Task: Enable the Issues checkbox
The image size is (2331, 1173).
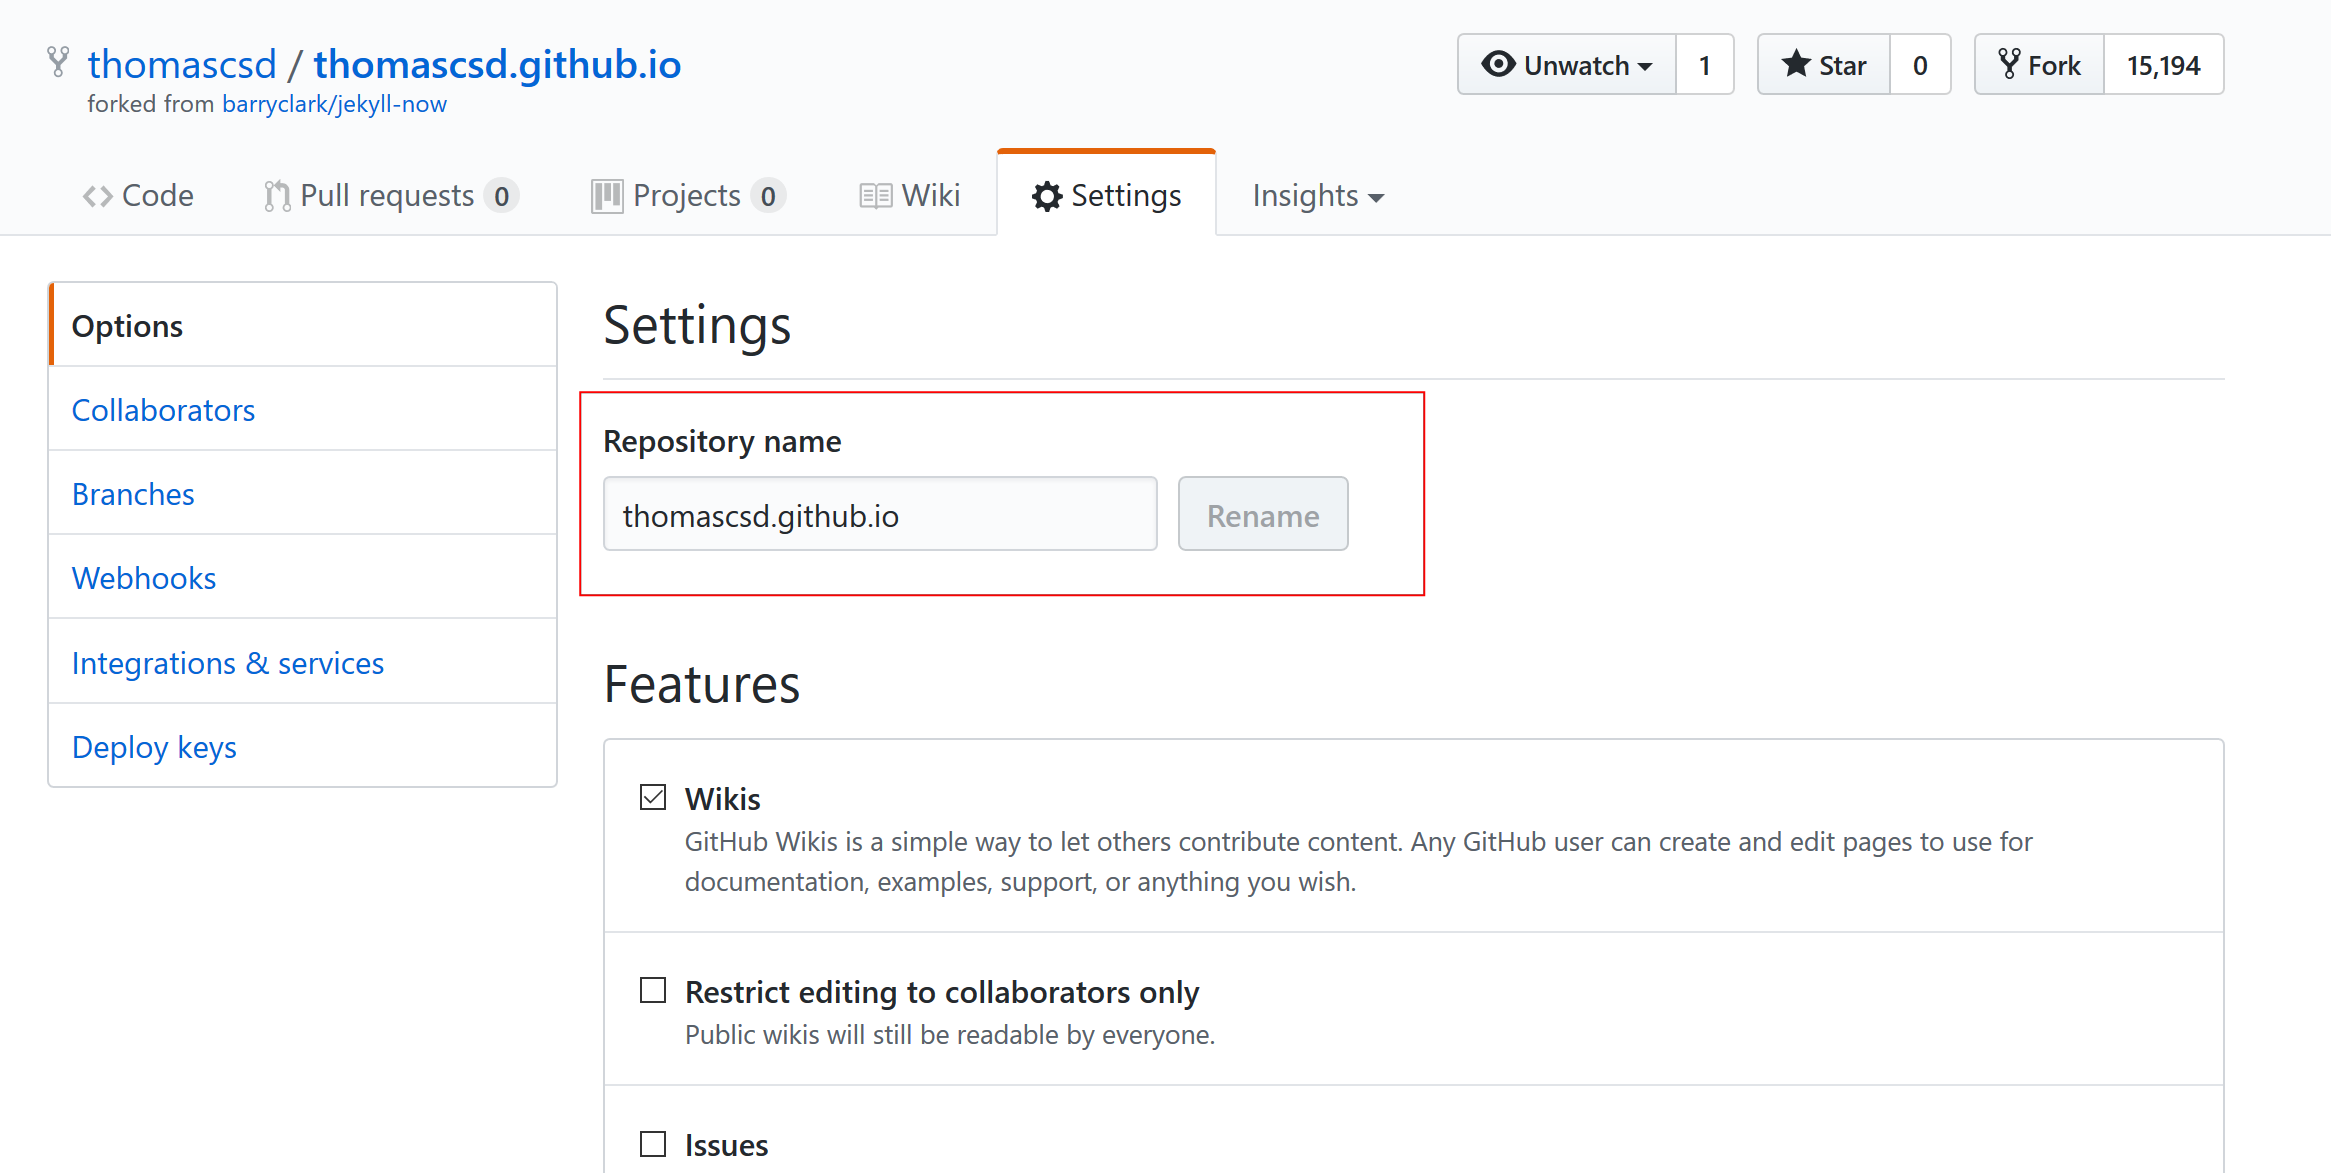Action: click(x=653, y=1143)
